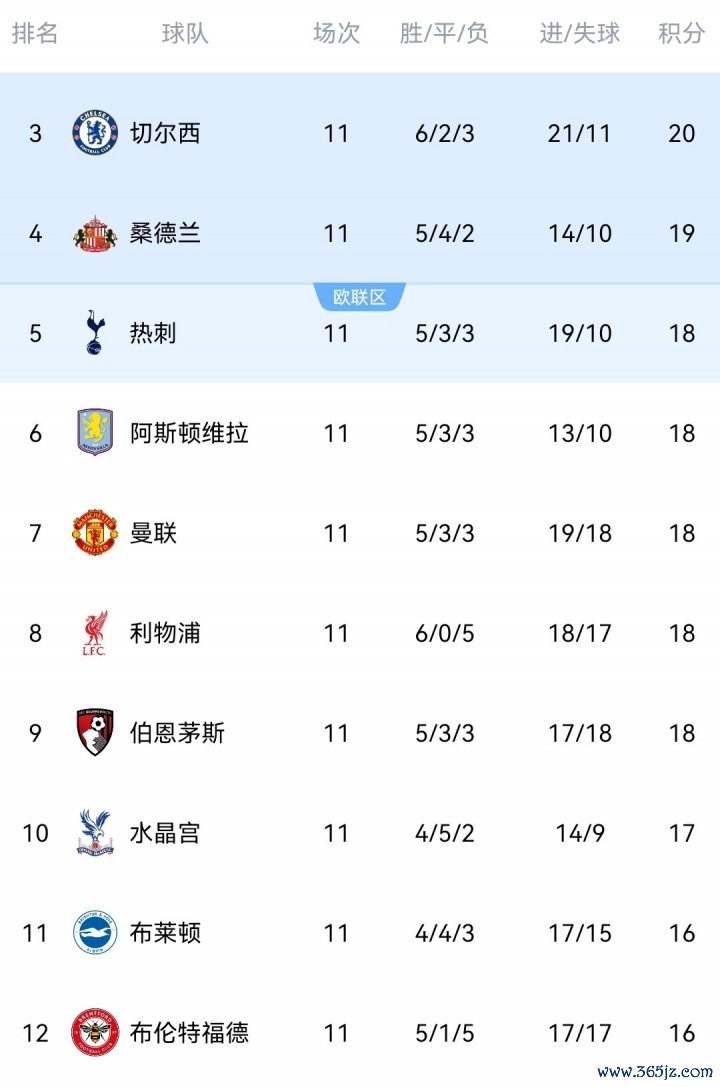Open the Bournemouth crest icon
This screenshot has height=1087, width=720.
[x=95, y=733]
